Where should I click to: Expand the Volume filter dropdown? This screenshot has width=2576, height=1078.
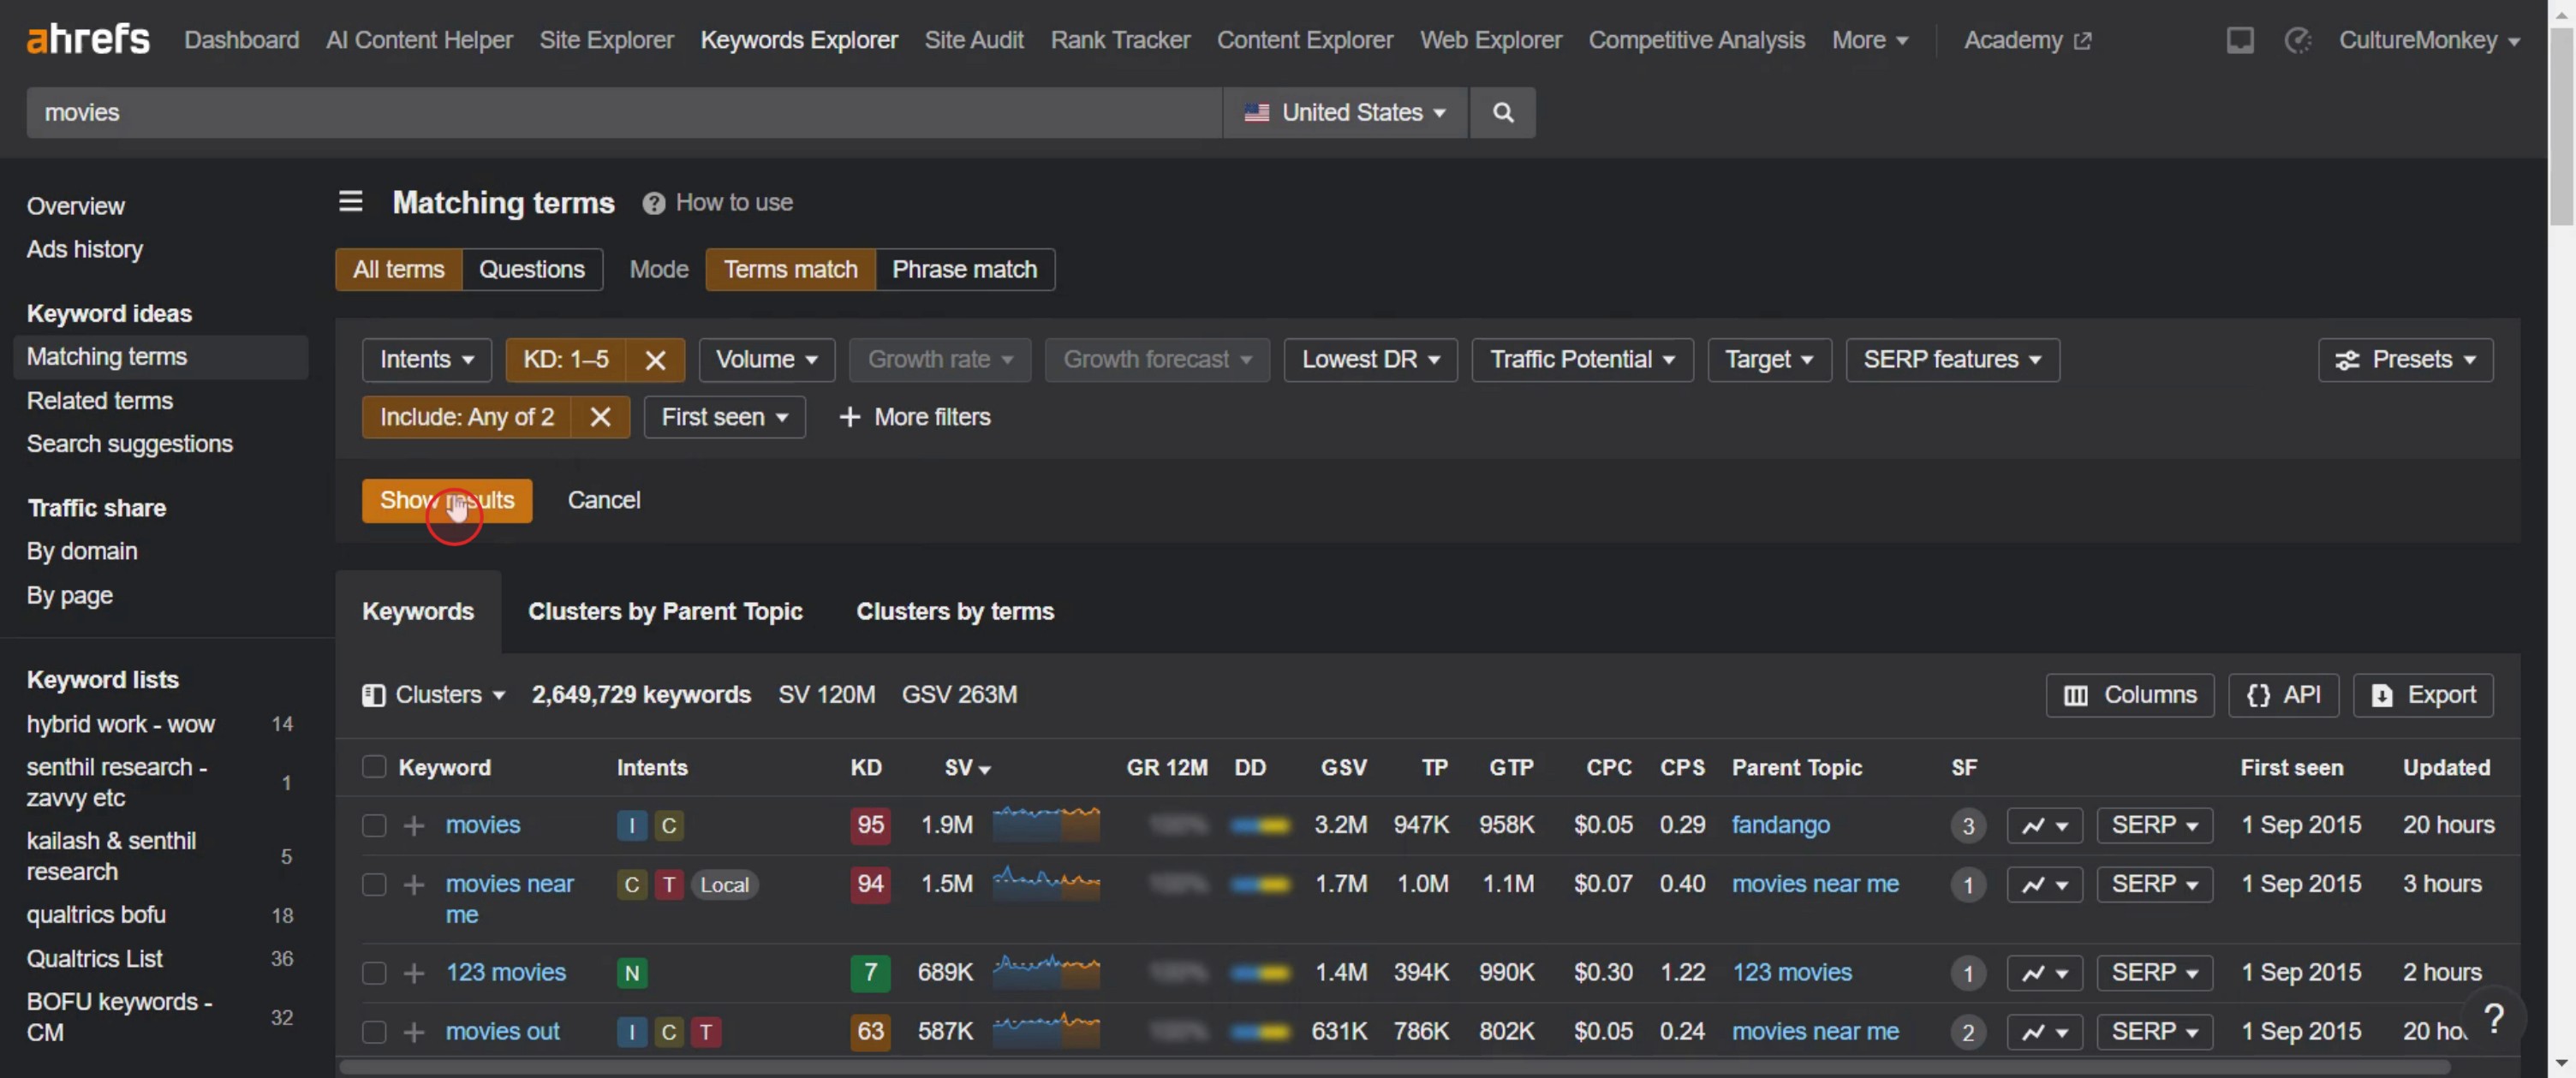point(766,360)
